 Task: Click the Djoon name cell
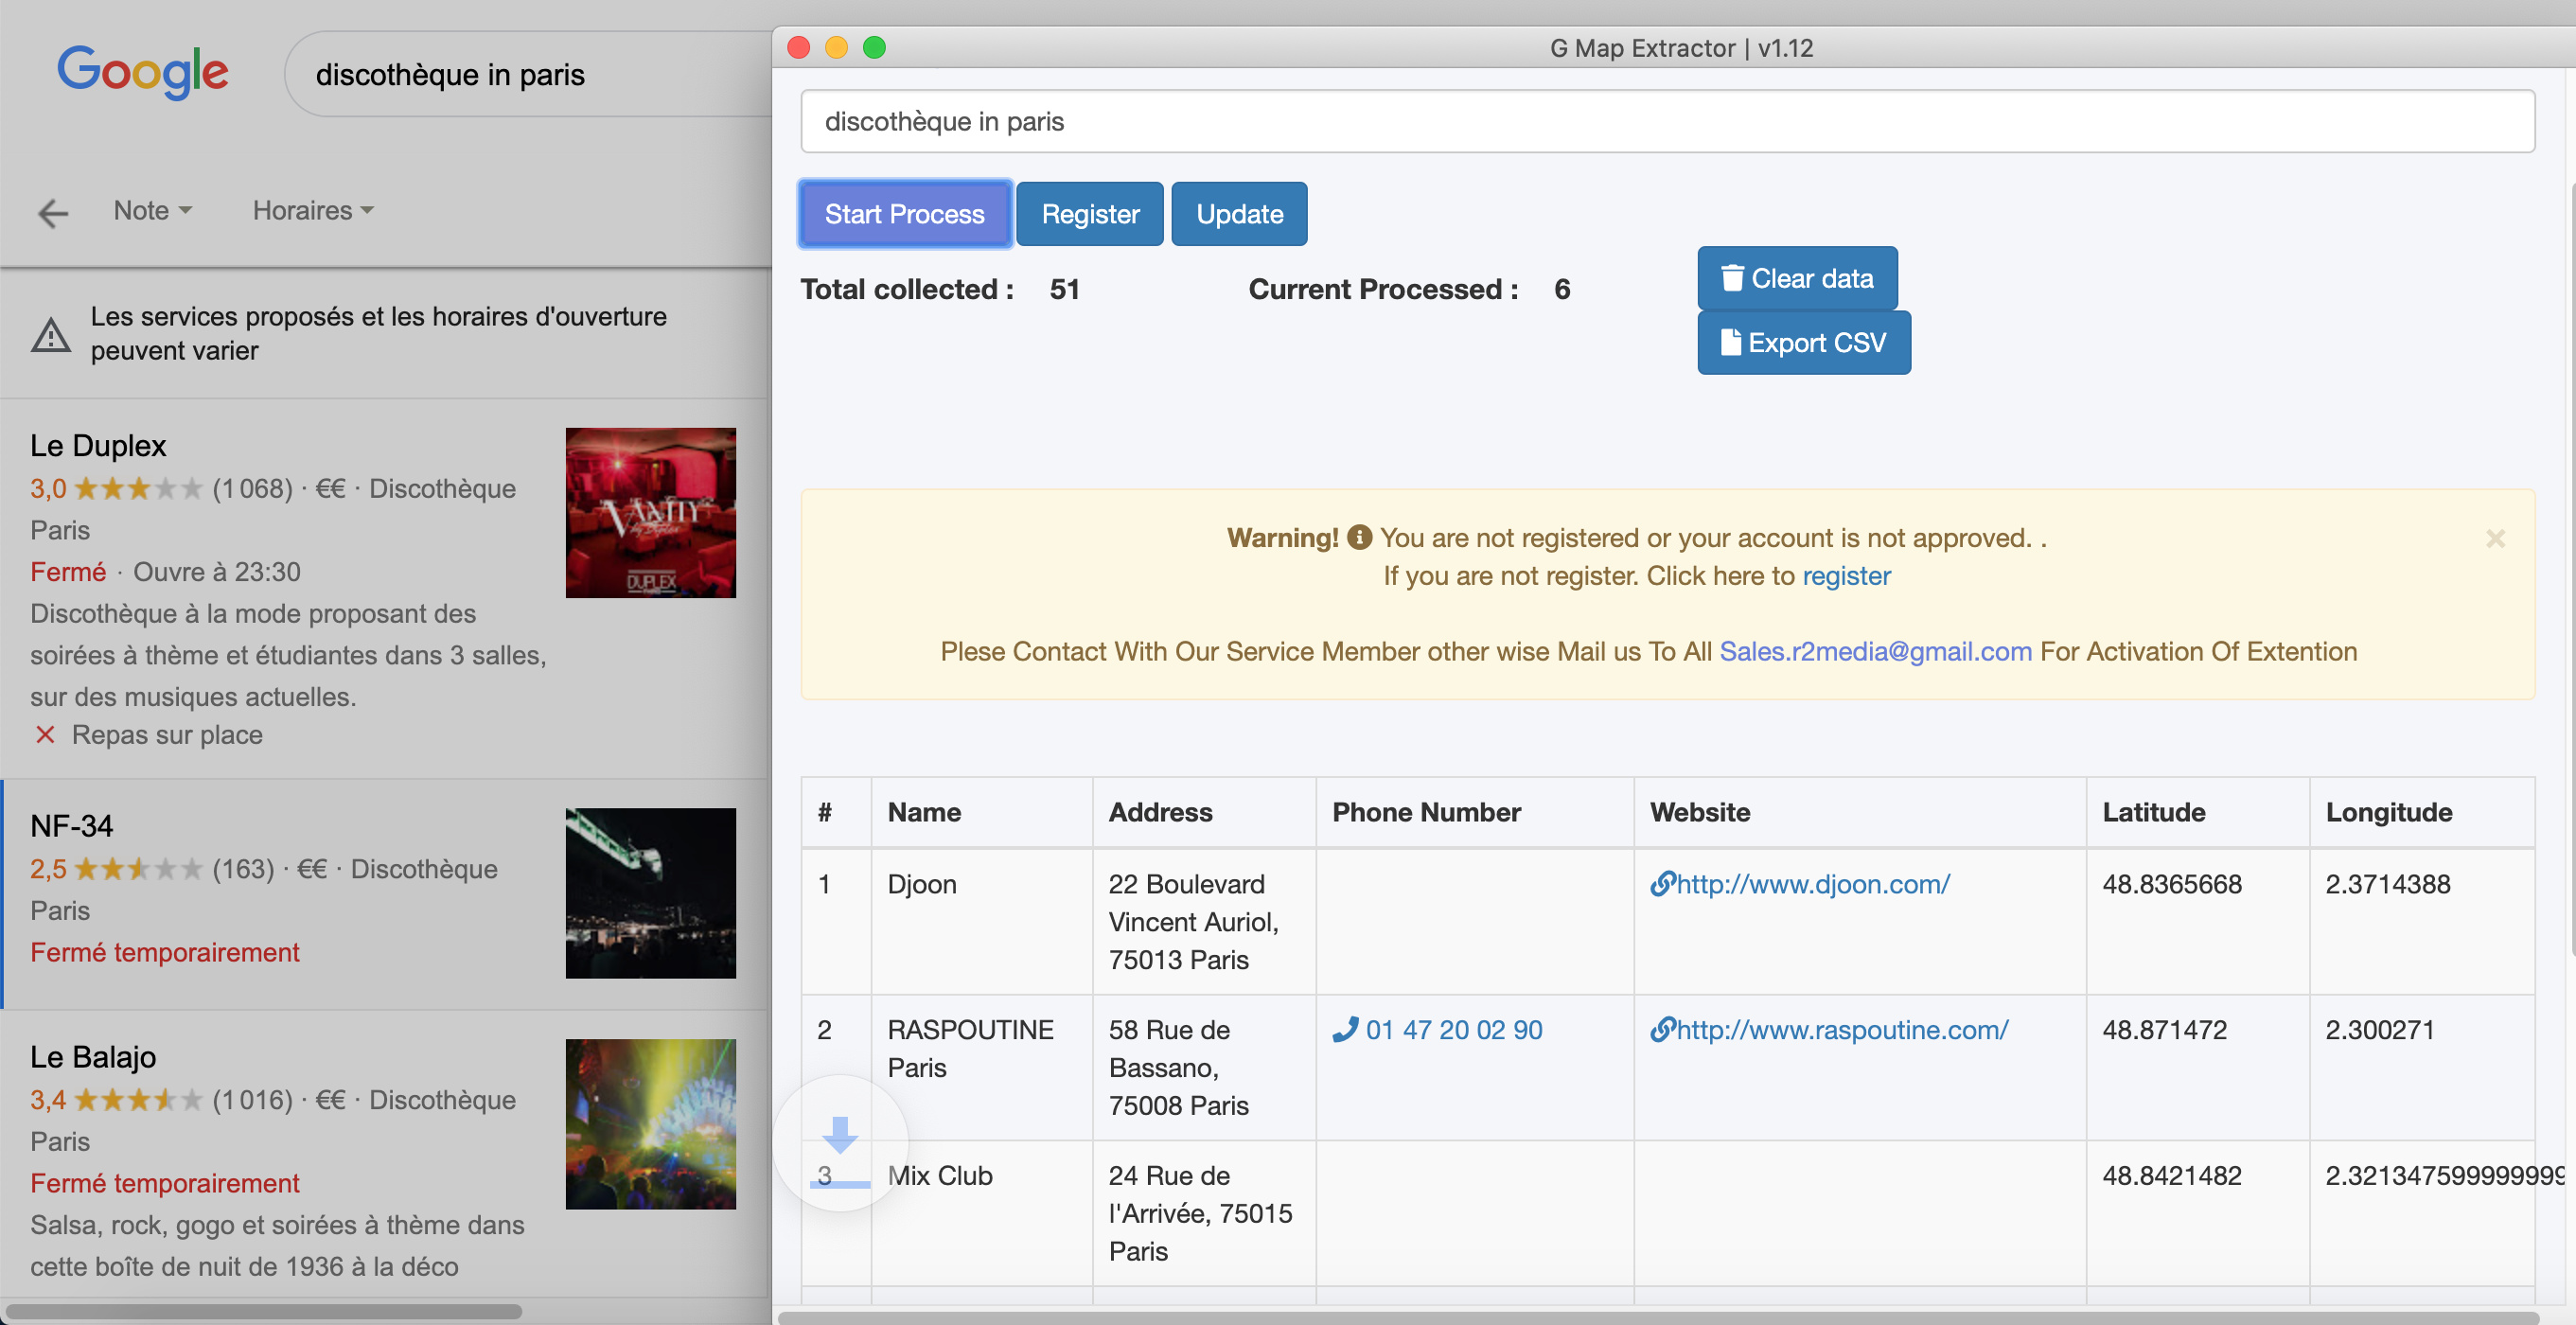pos(982,922)
